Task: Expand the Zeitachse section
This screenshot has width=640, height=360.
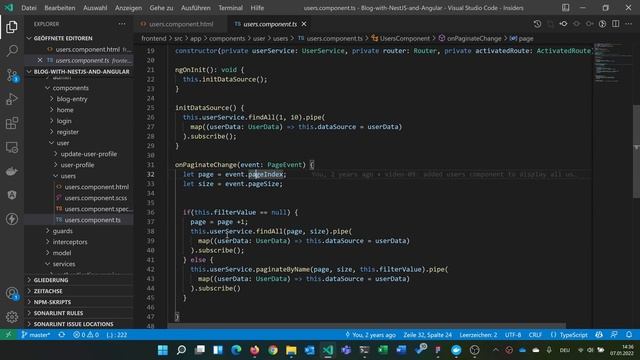Action: pos(80,291)
